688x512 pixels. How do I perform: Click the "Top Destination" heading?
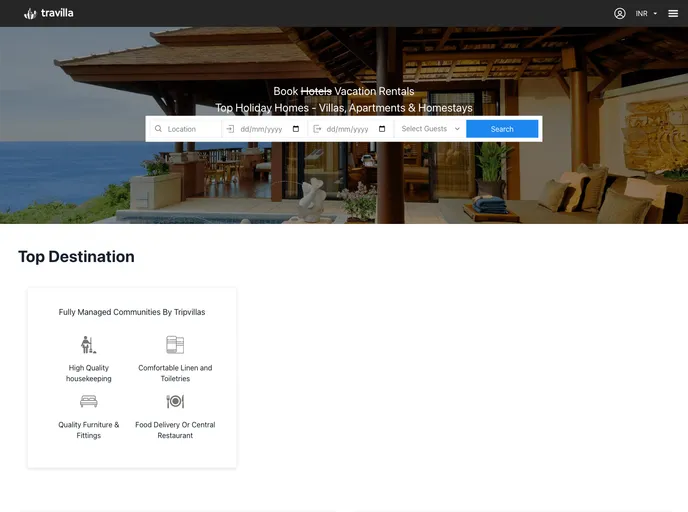76,257
